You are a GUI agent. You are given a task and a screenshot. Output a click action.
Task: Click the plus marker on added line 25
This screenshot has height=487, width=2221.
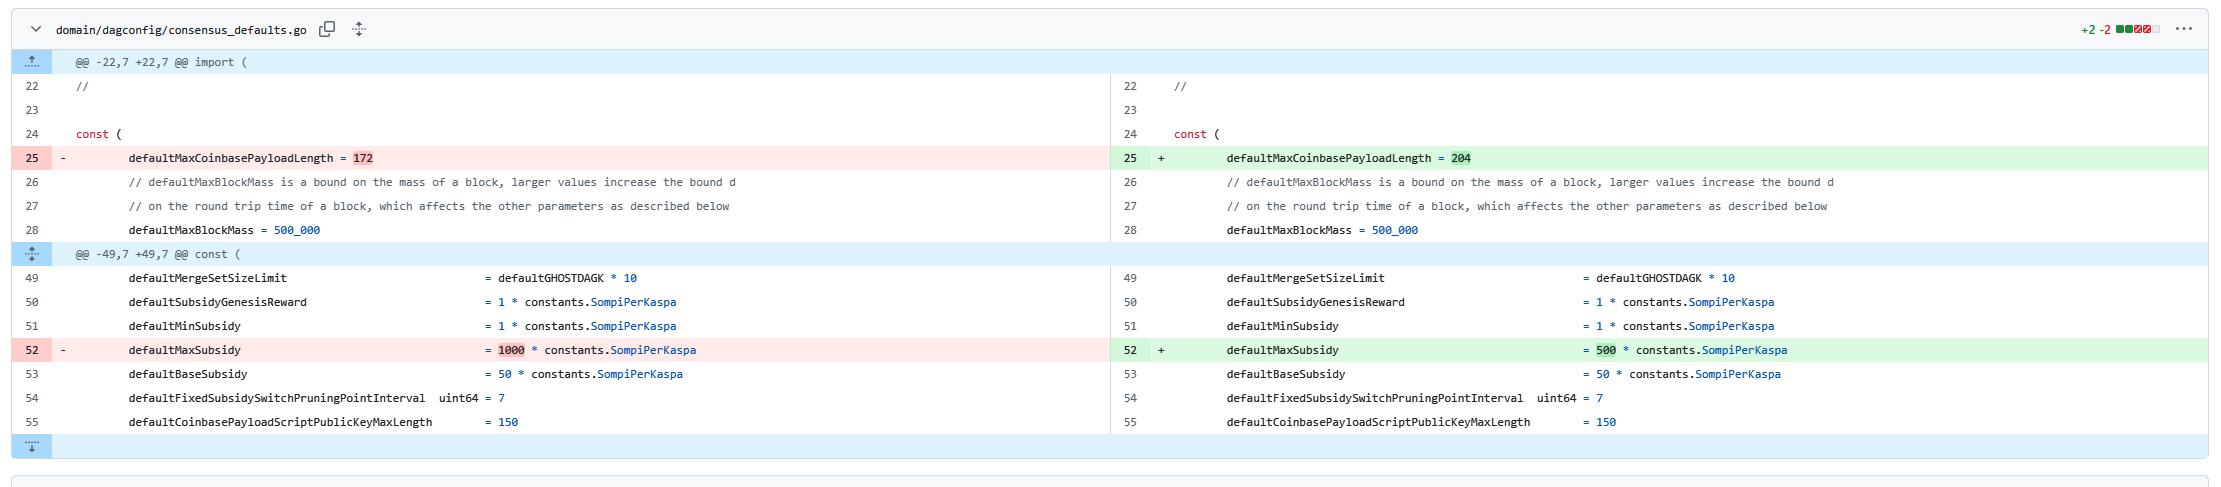point(1161,158)
